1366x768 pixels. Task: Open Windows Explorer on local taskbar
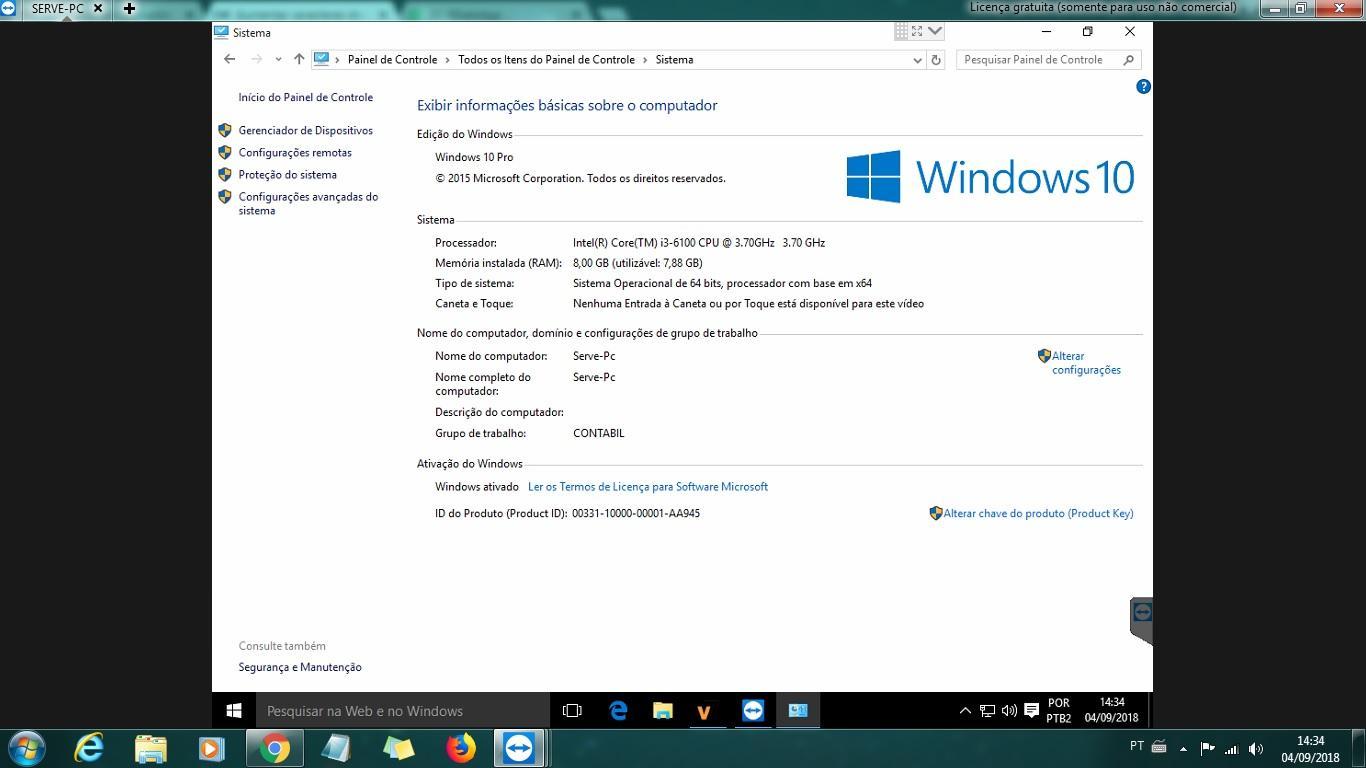point(151,748)
